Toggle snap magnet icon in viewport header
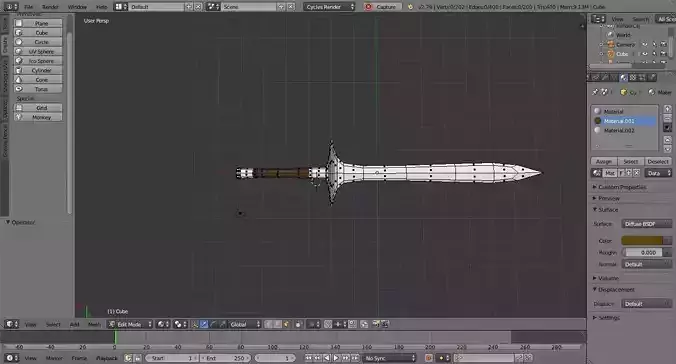The image size is (676, 364). (328, 324)
